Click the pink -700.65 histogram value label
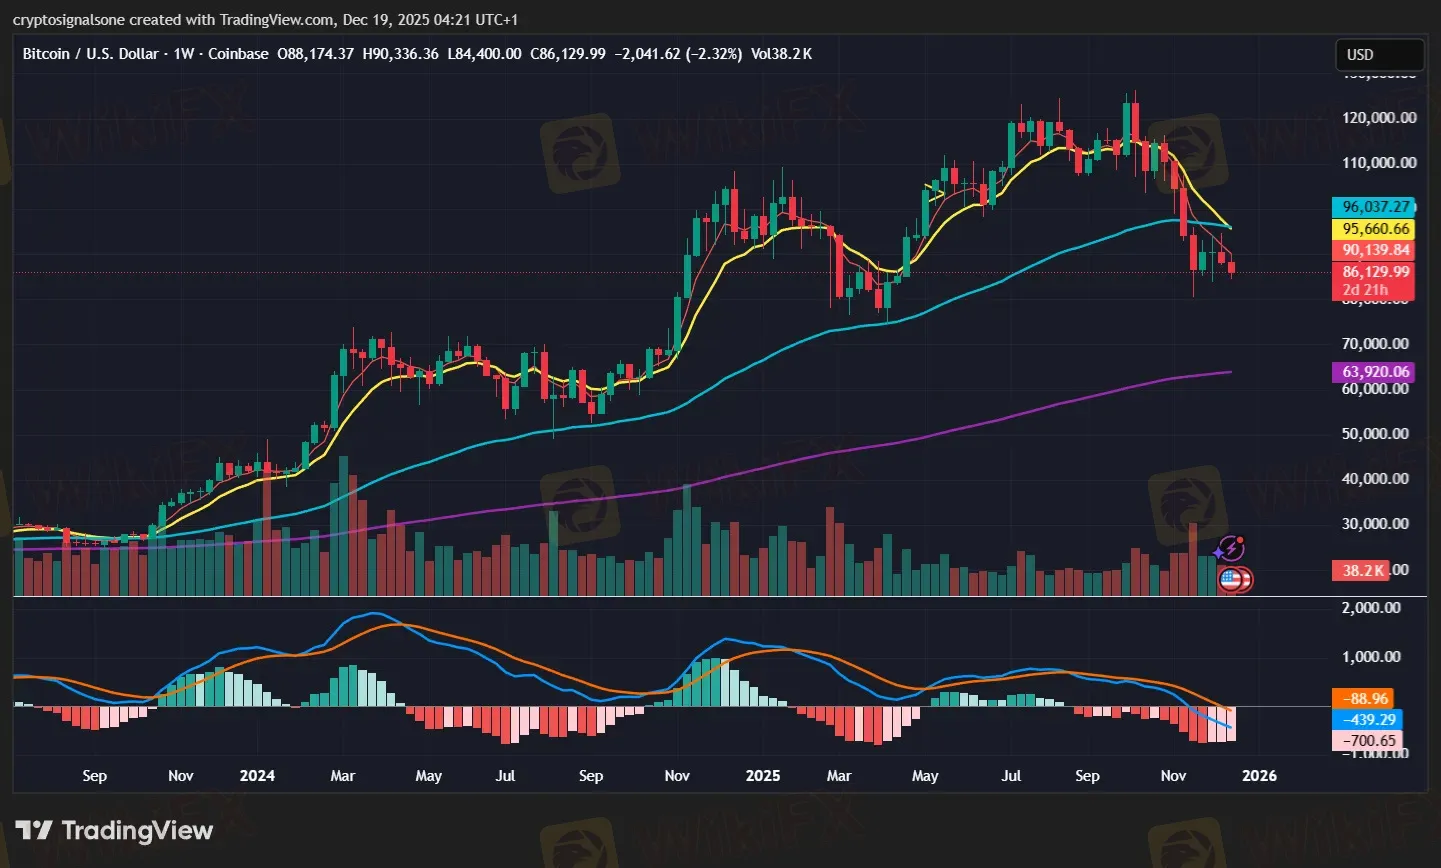The height and width of the screenshot is (868, 1441). (1367, 741)
